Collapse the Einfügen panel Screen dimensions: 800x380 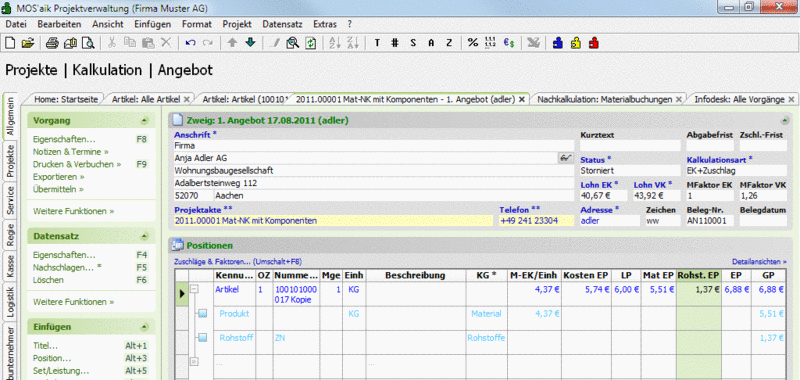tap(144, 327)
